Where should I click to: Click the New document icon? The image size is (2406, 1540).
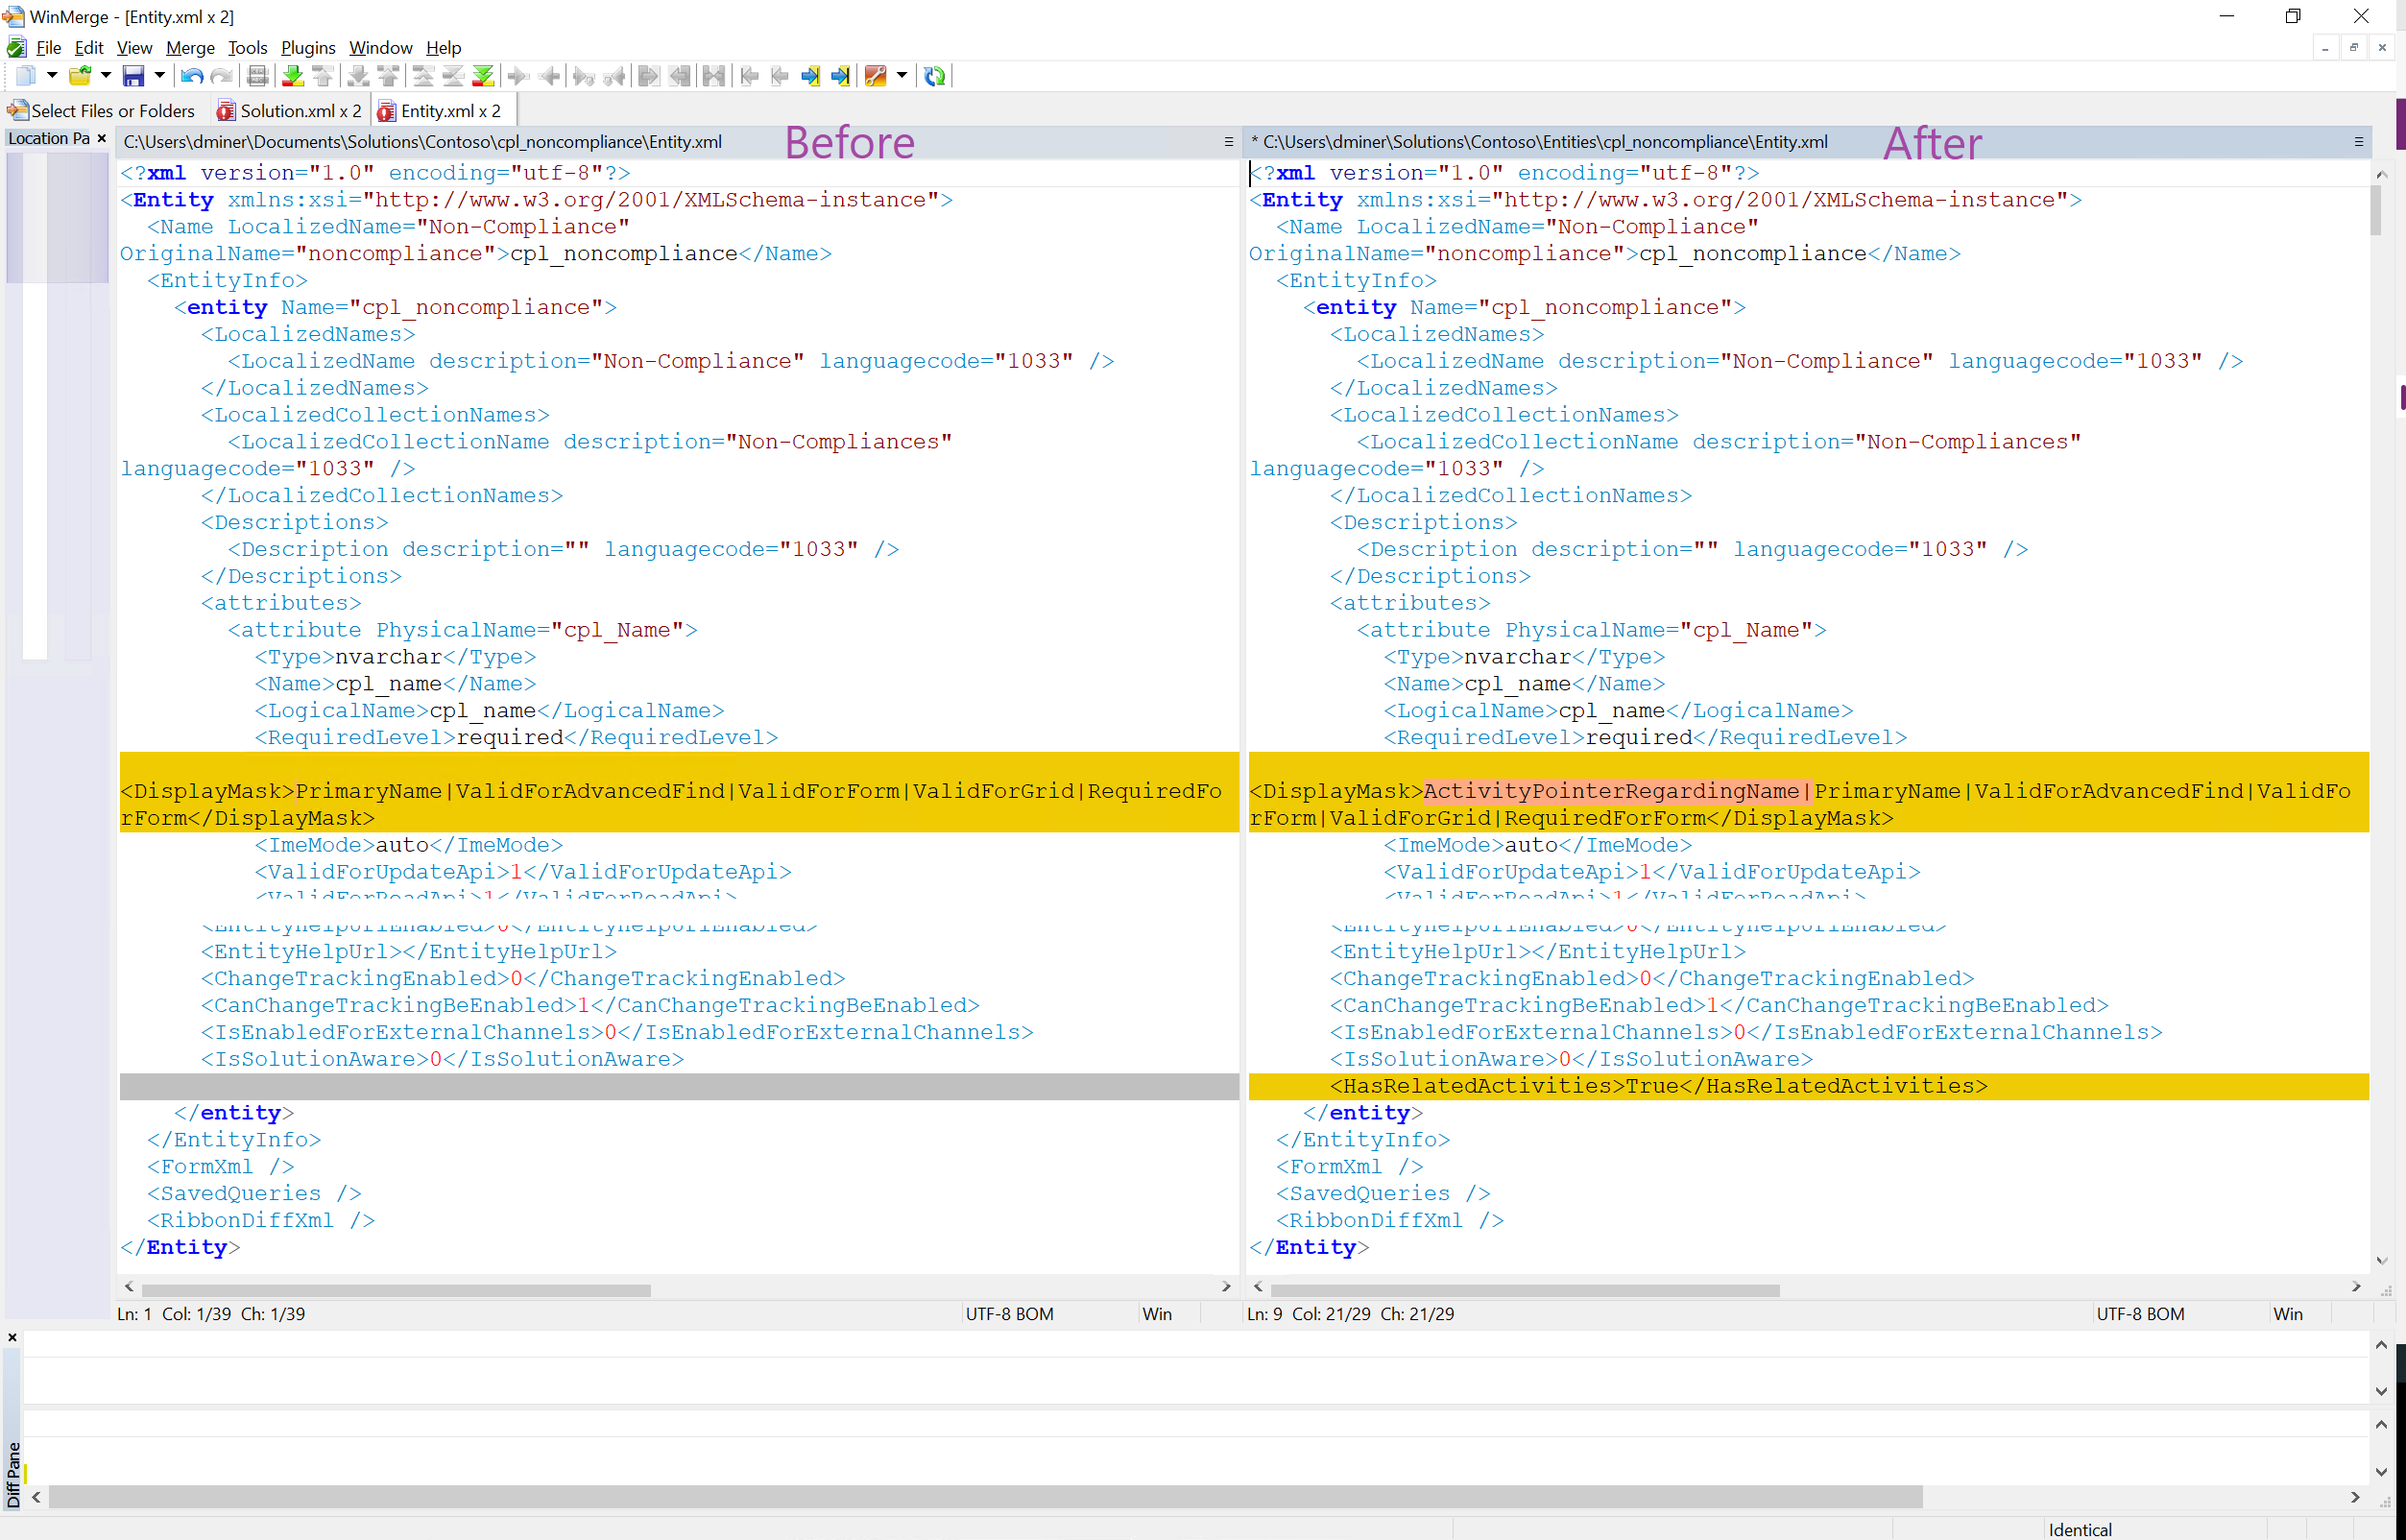coord(25,76)
